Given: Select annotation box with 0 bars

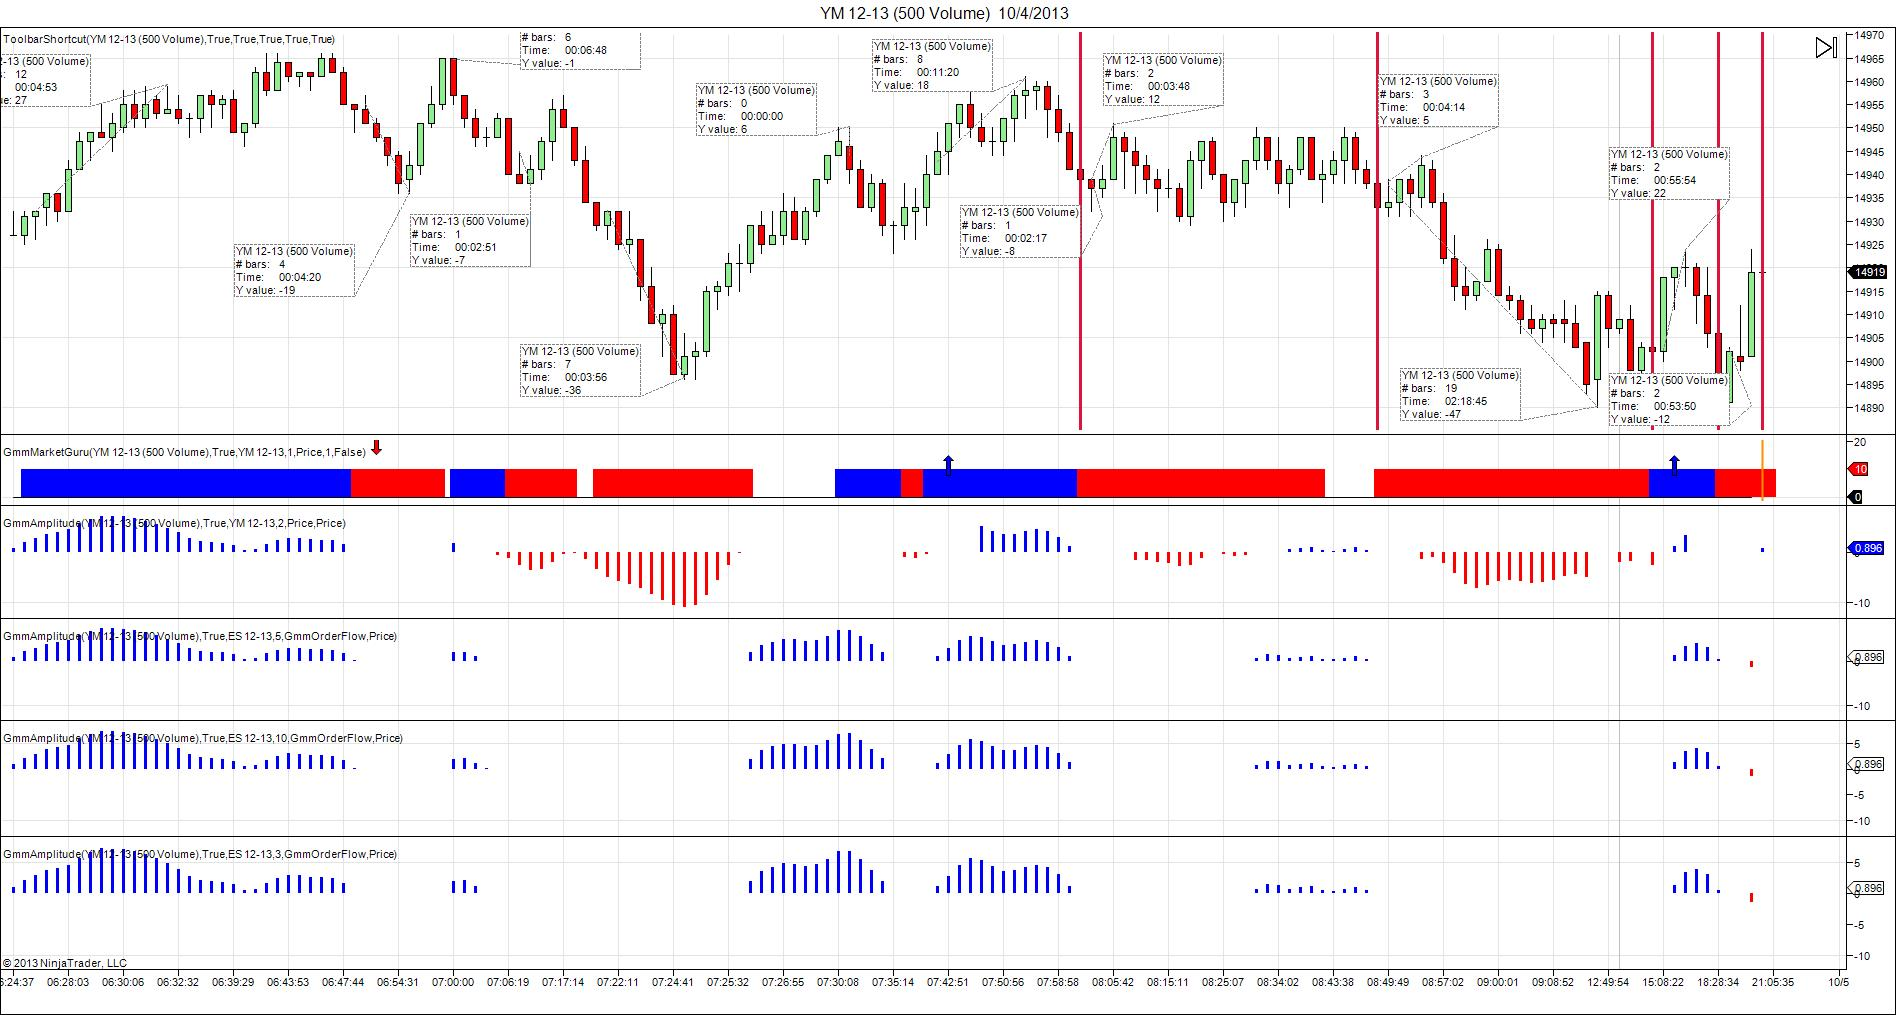Looking at the screenshot, I should point(757,110).
